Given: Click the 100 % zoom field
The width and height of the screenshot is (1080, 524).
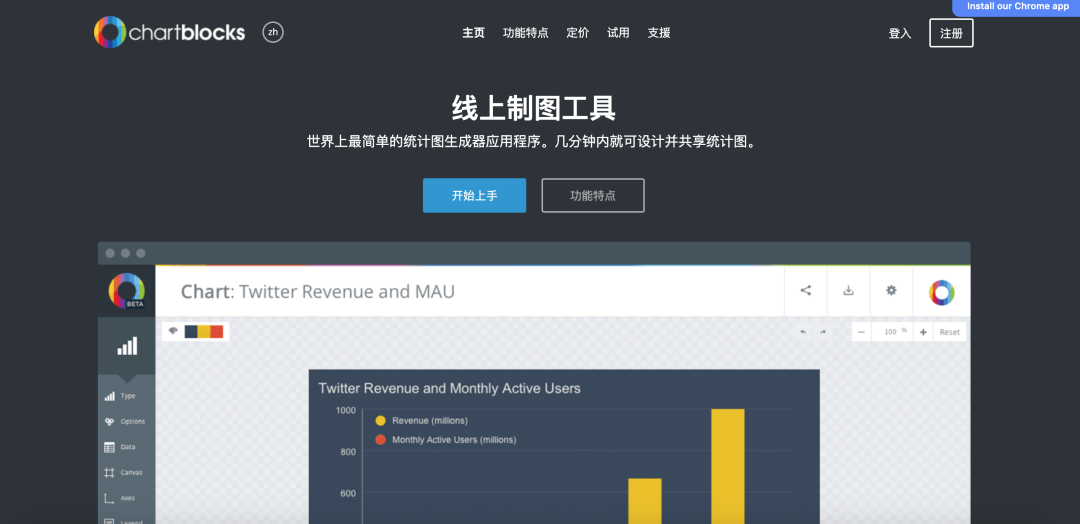Looking at the screenshot, I should pyautogui.click(x=893, y=332).
